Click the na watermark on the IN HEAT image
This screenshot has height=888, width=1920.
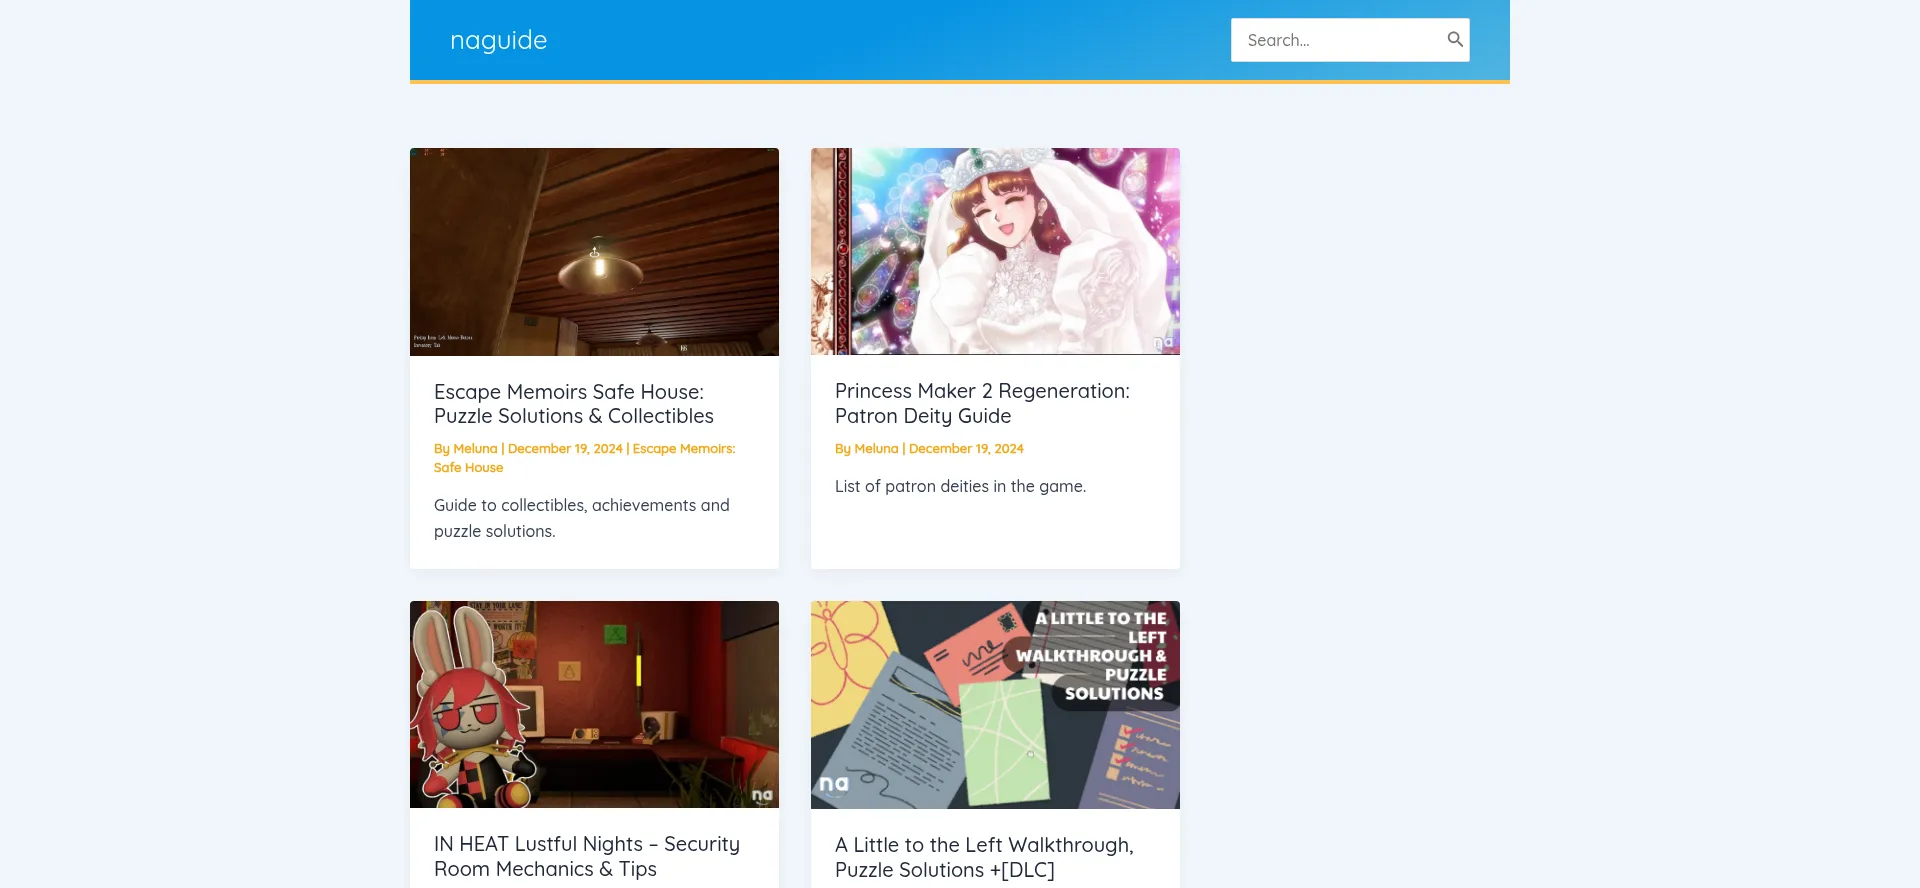point(762,795)
